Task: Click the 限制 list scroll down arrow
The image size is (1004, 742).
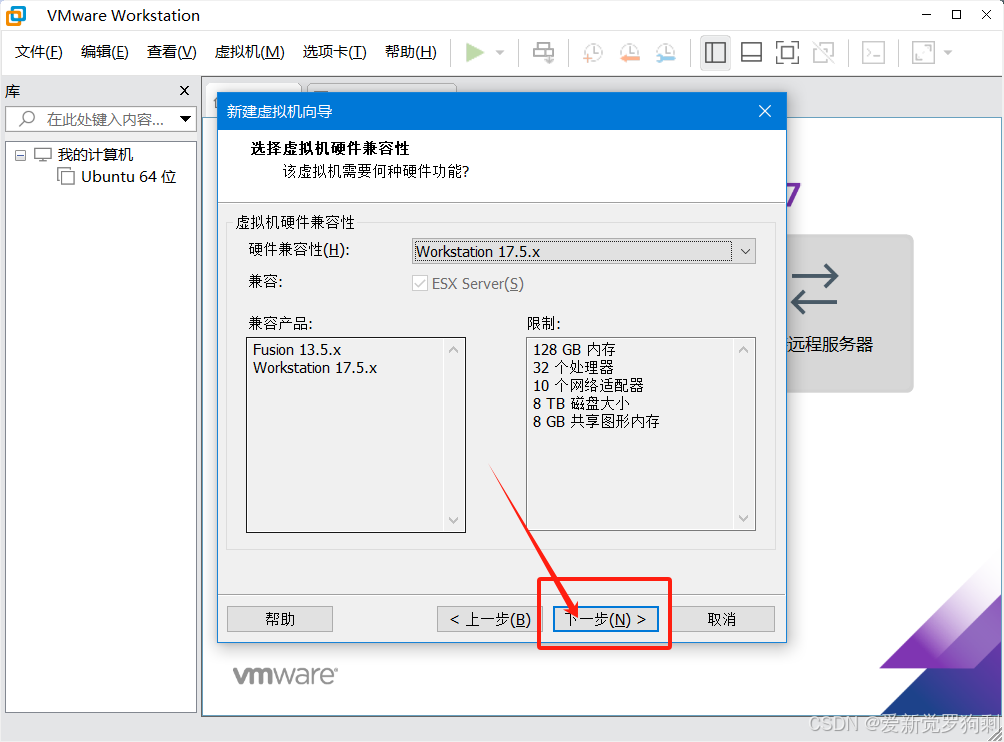Action: pos(743,518)
